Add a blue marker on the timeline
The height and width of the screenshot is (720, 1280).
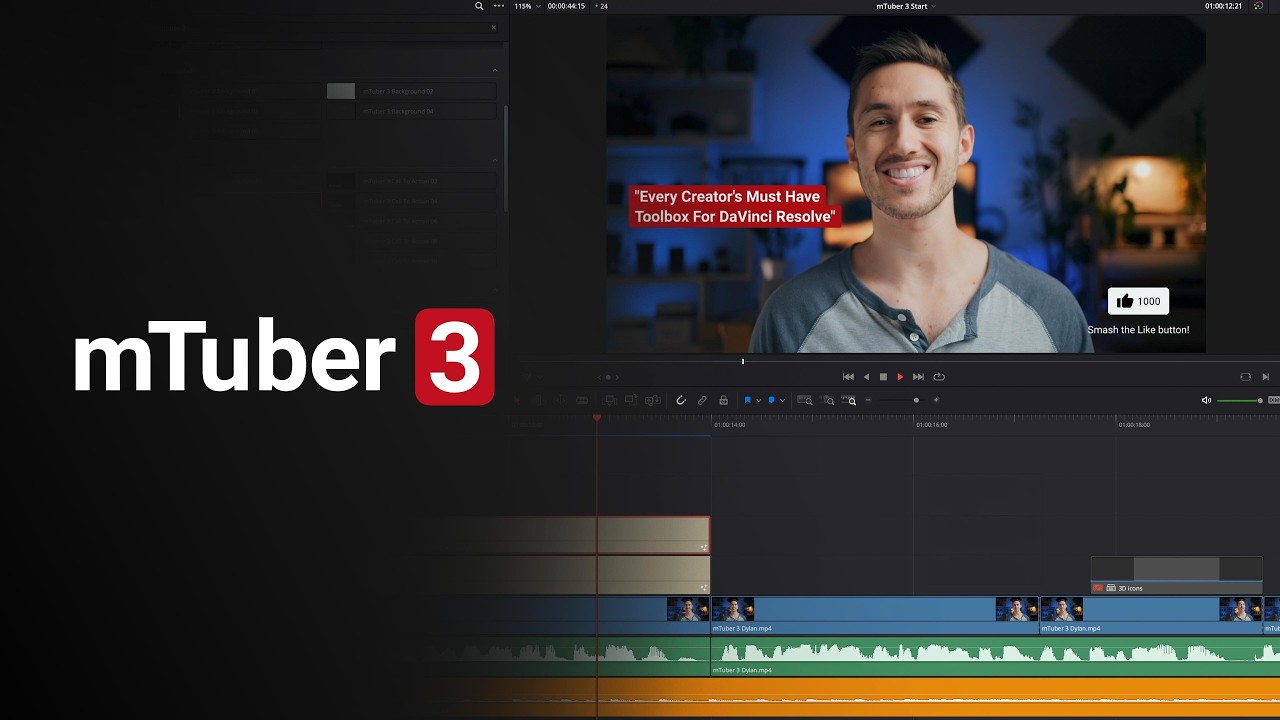(771, 400)
